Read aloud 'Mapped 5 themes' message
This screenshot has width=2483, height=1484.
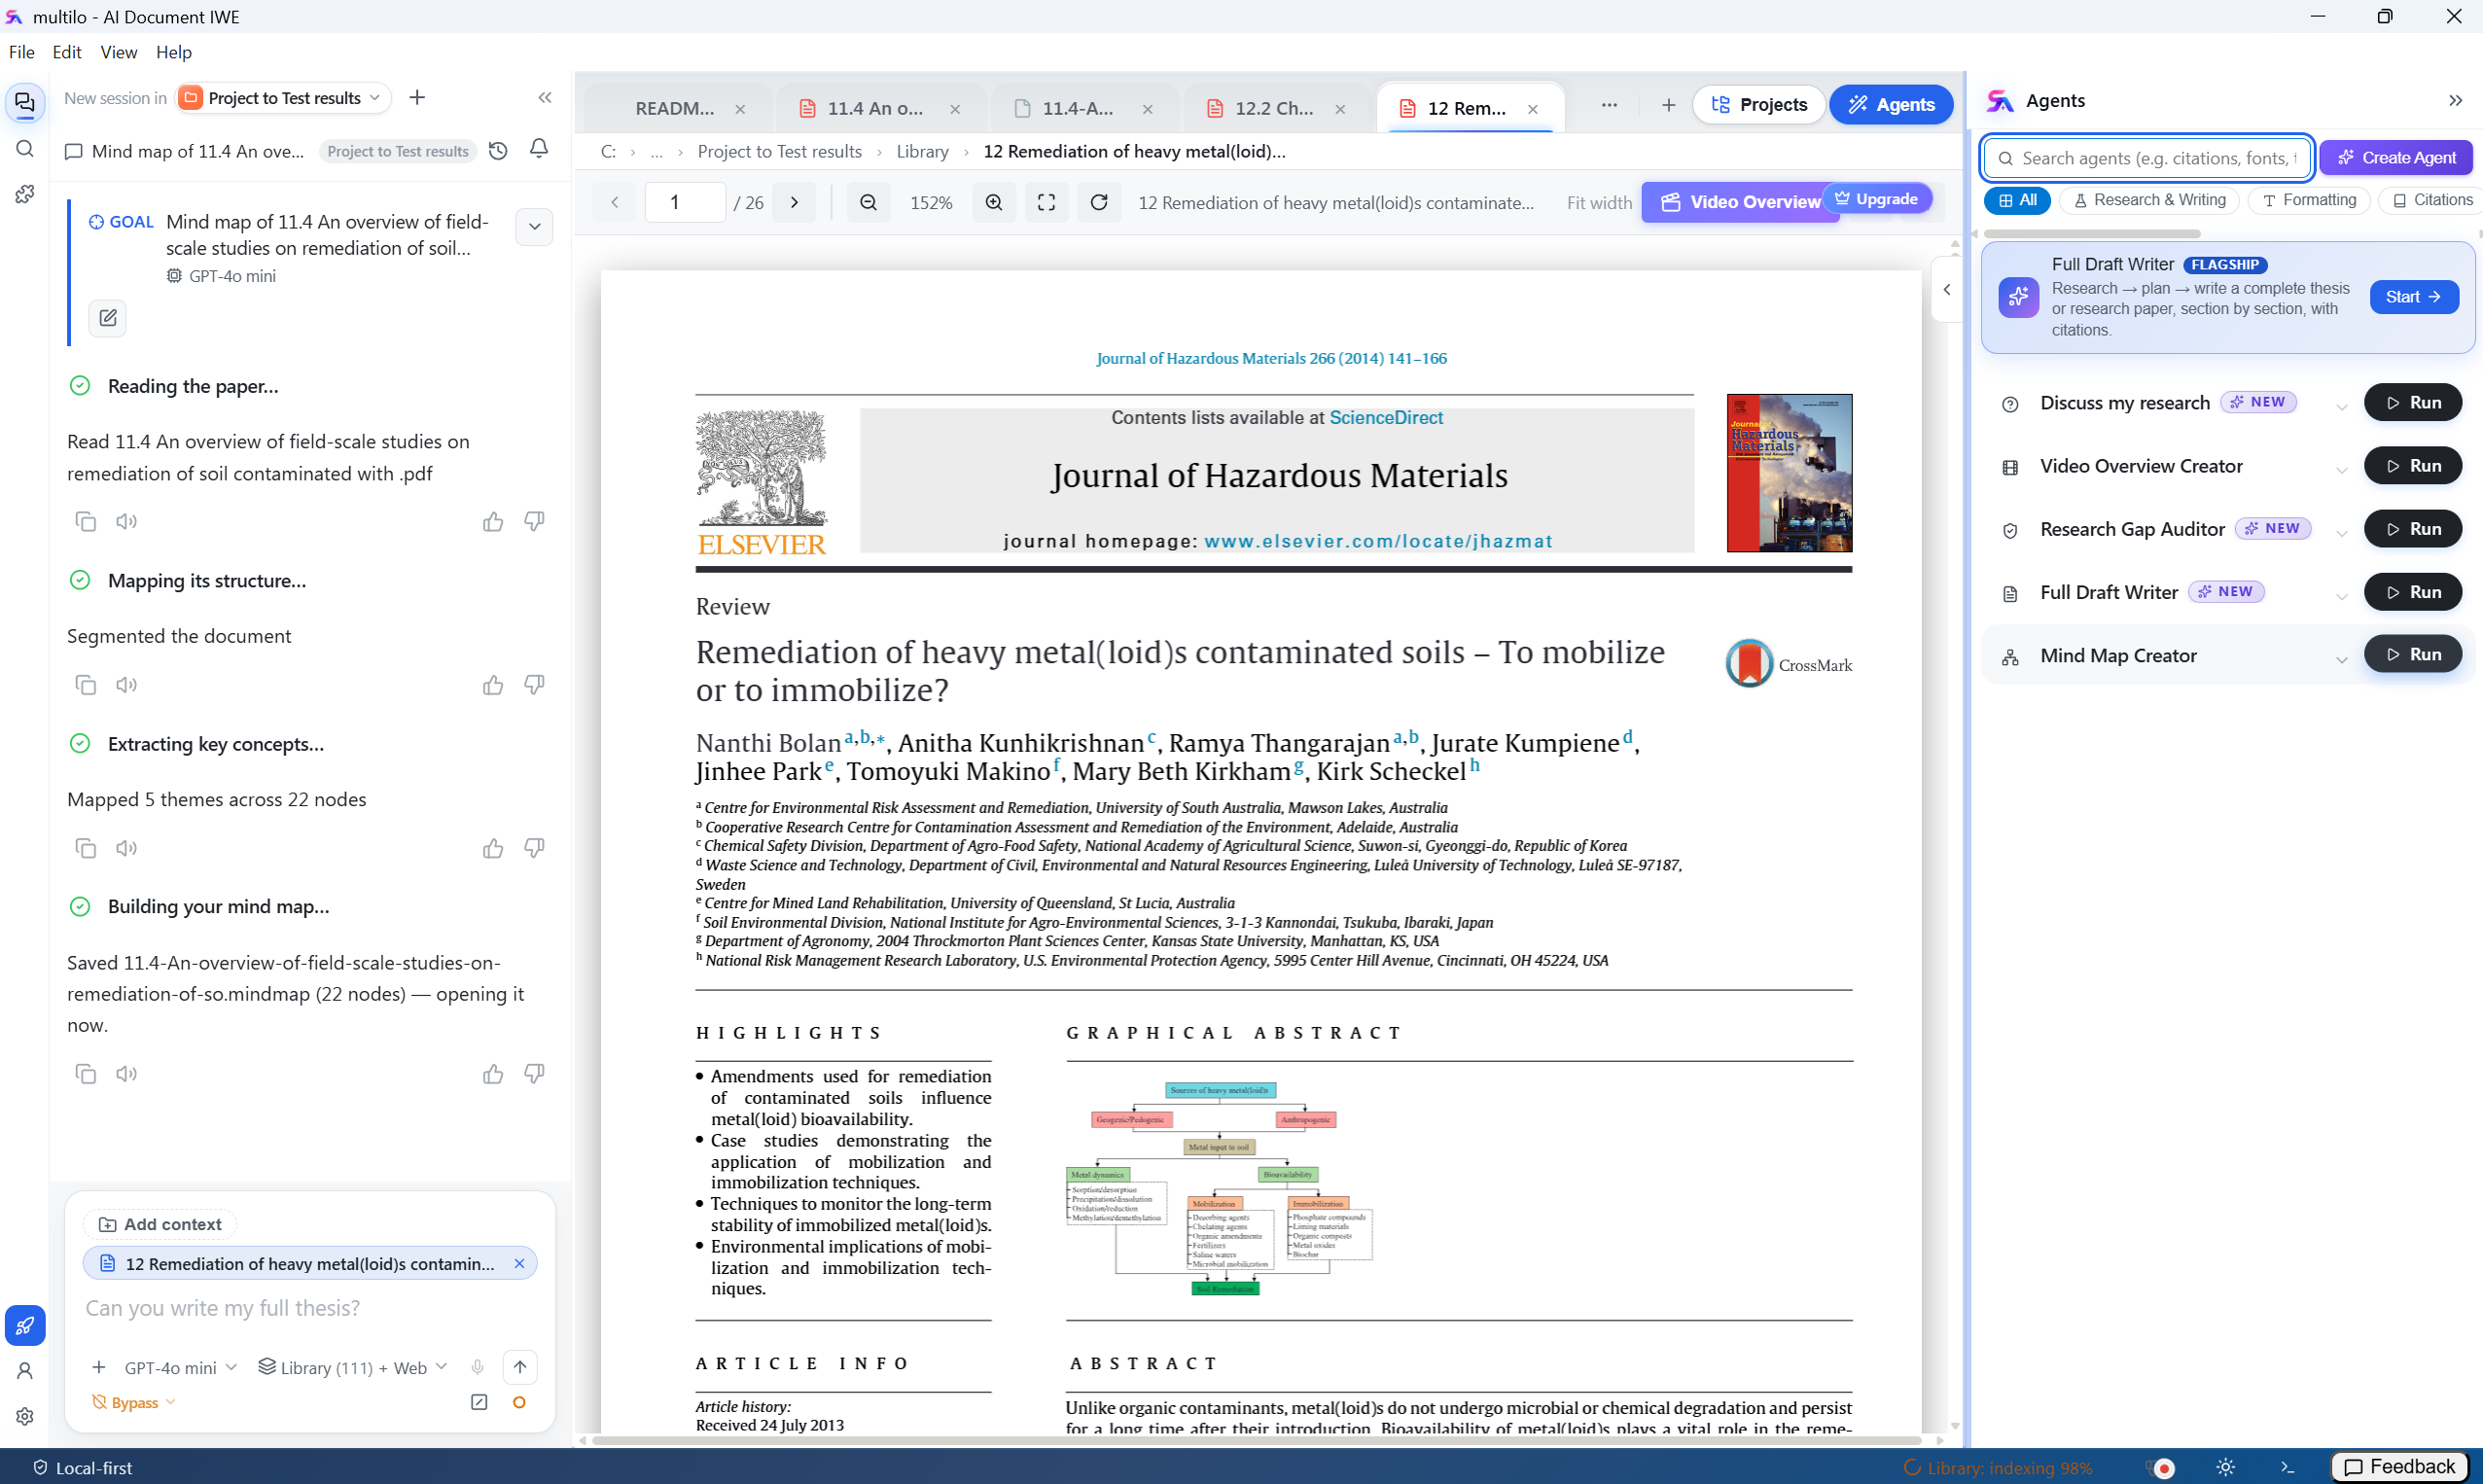[x=126, y=848]
